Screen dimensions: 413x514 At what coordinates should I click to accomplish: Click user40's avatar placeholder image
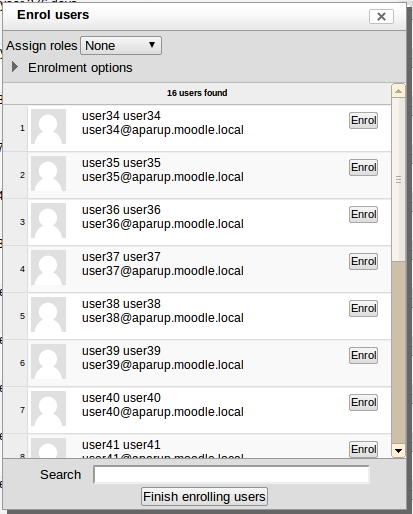click(48, 408)
